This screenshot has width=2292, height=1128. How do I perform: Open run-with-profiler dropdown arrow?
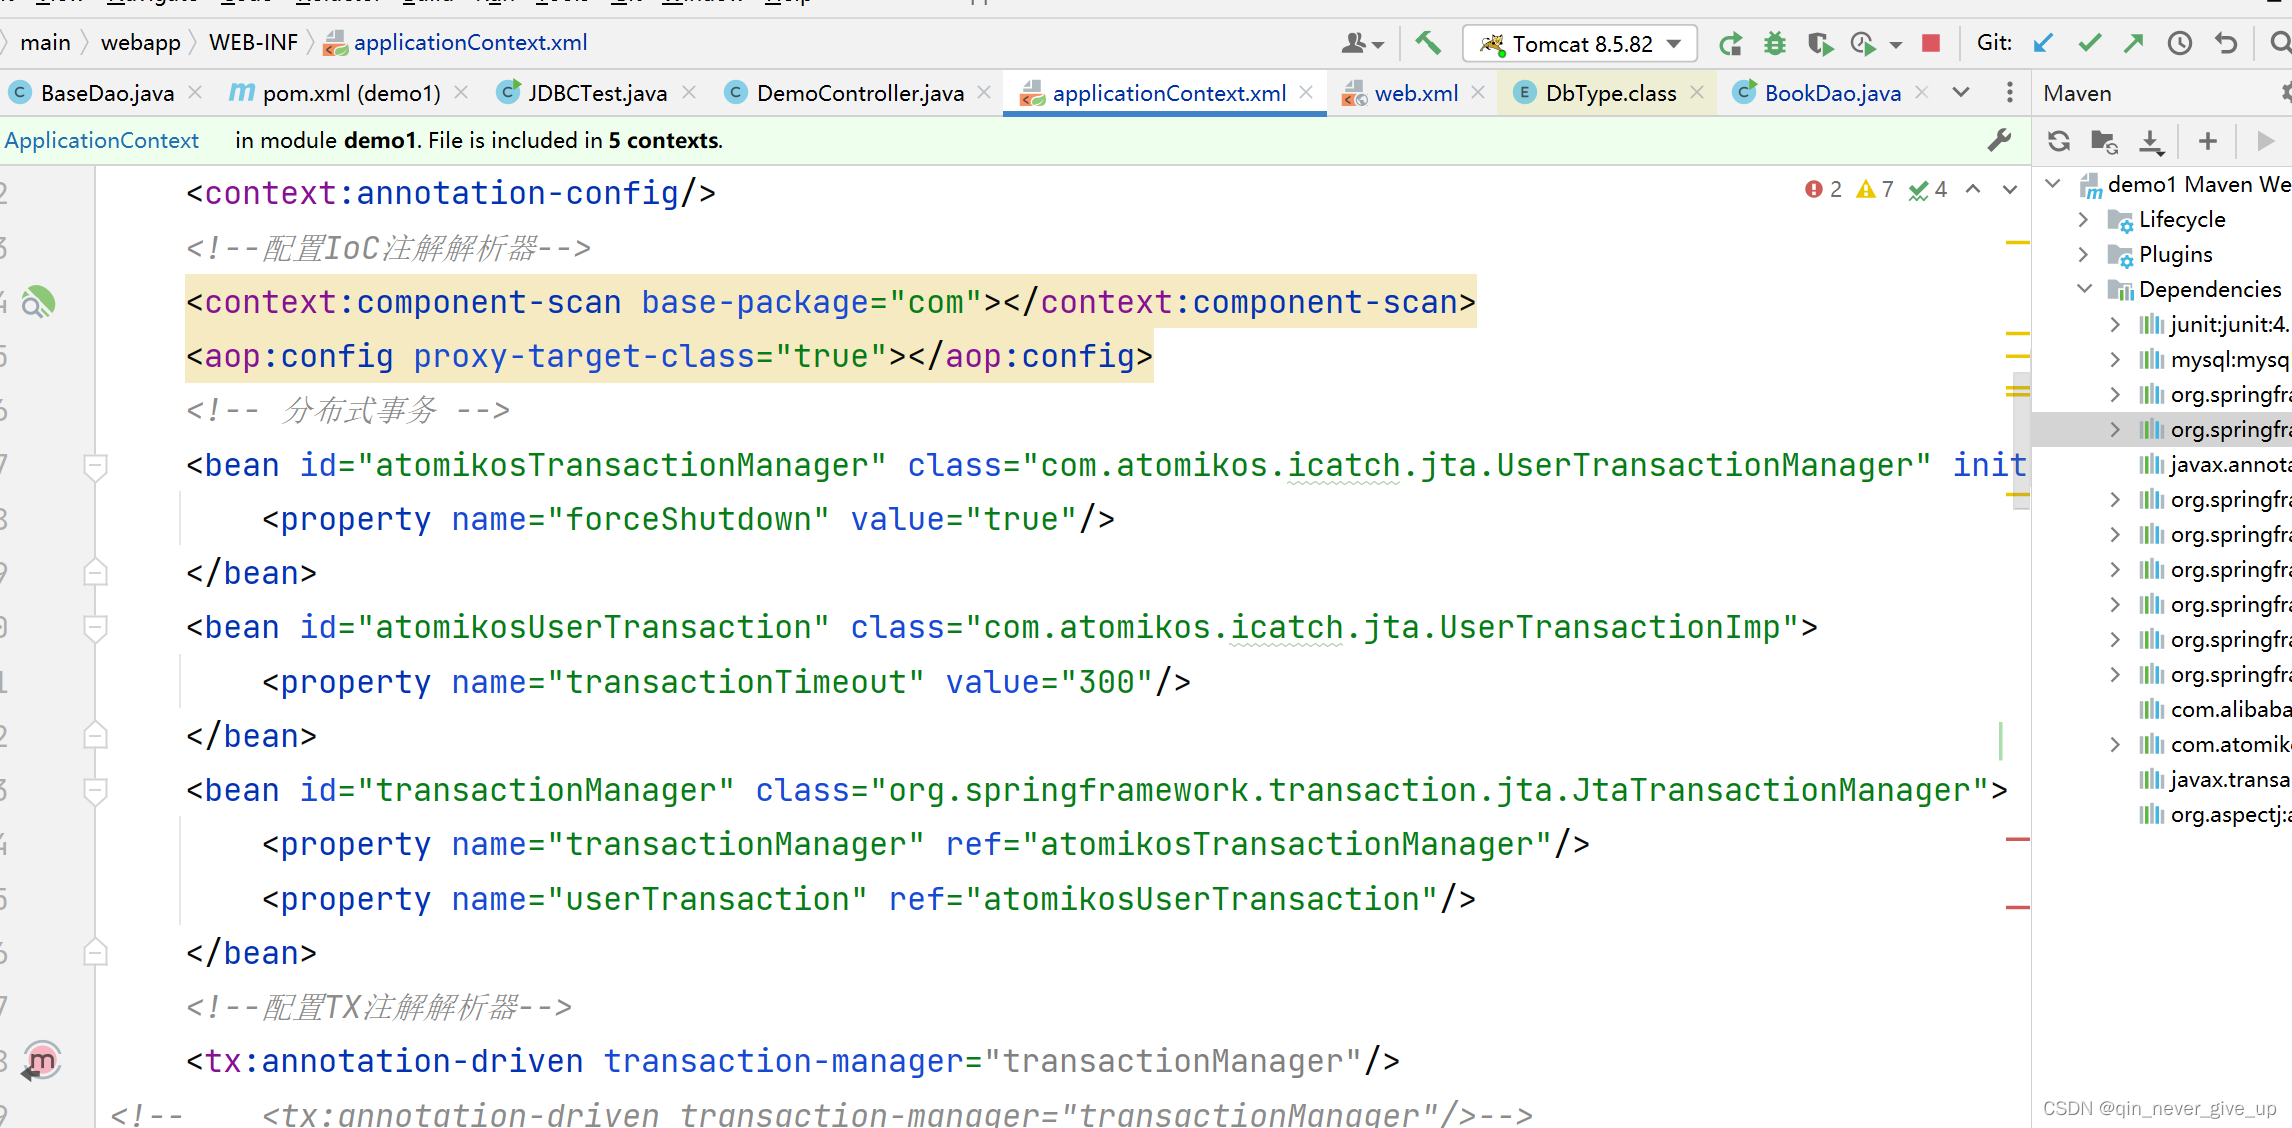(x=1895, y=45)
